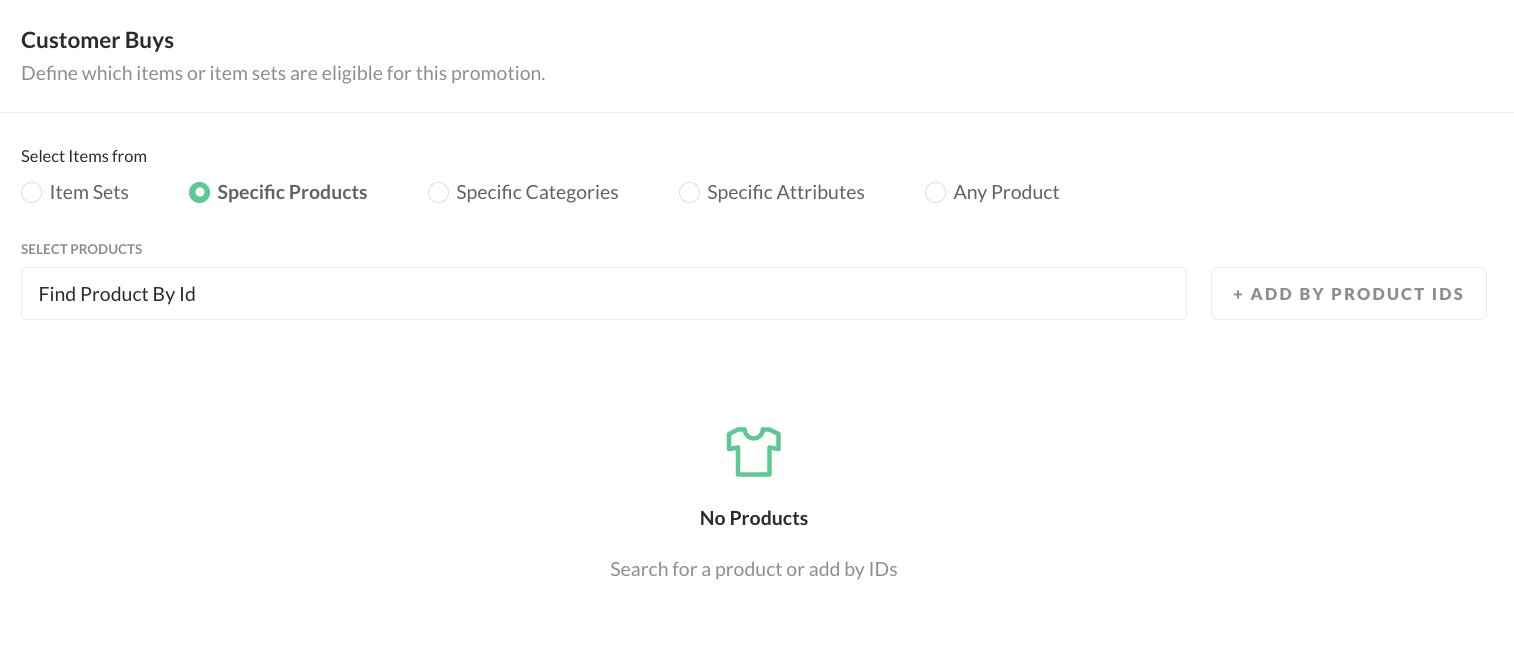This screenshot has width=1514, height=652.
Task: Select the Item Sets radio circle
Action: (32, 193)
